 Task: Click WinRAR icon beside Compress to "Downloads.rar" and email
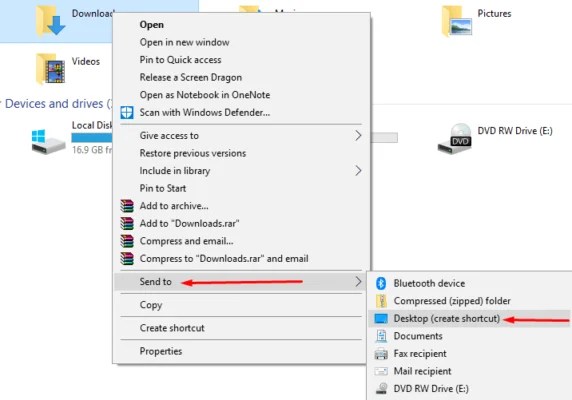click(127, 259)
